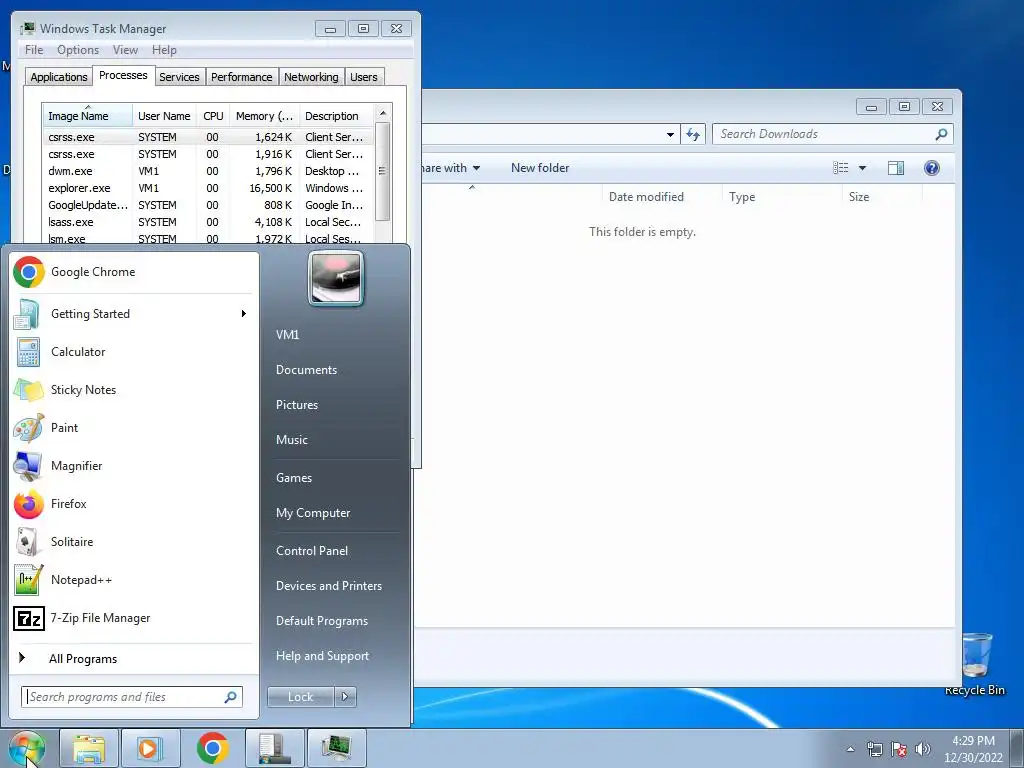The width and height of the screenshot is (1024, 768).
Task: Select the lsass.exe process row
Action: coord(208,222)
